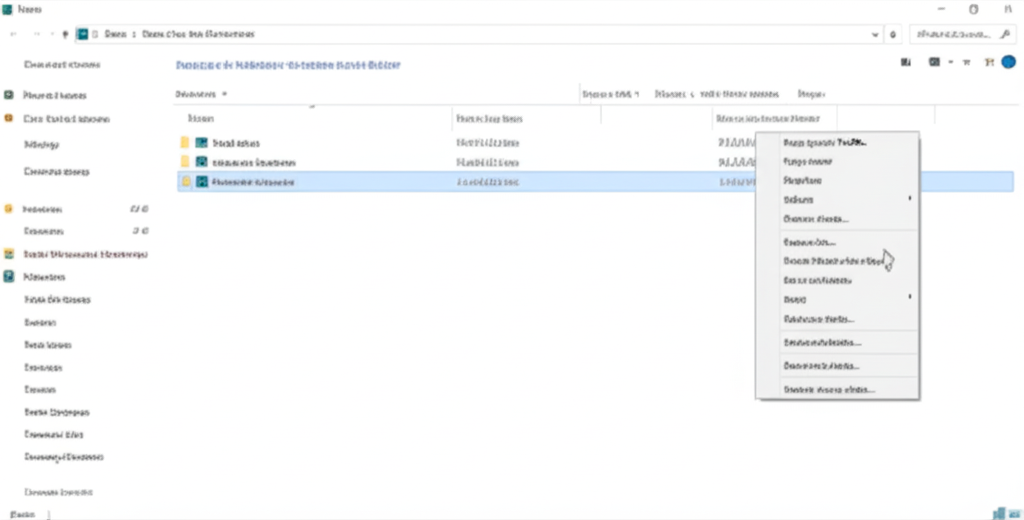Select the highlighted third row in the file list
Viewport: 1024px width, 520px height.
pyautogui.click(x=595, y=182)
